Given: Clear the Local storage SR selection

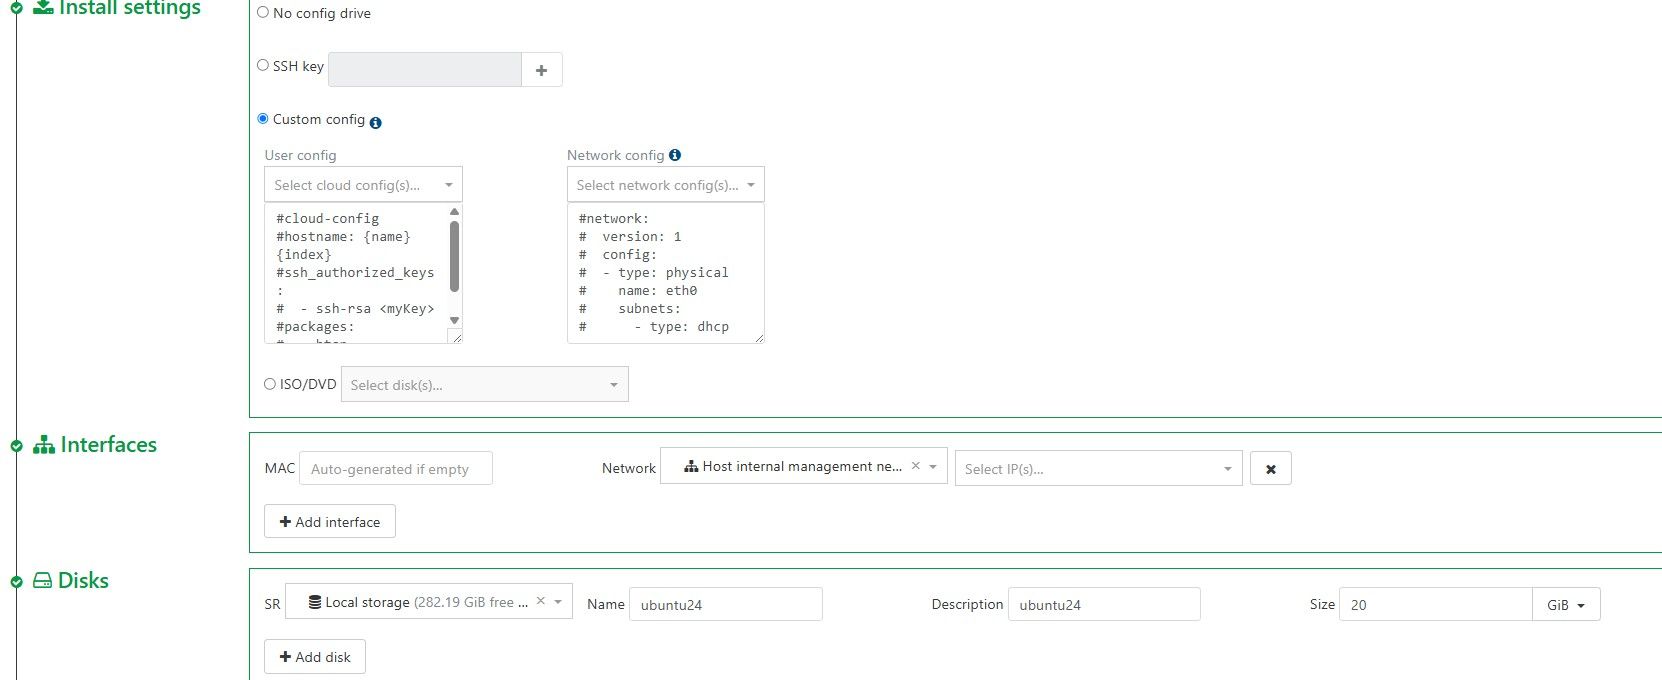Looking at the screenshot, I should point(540,601).
